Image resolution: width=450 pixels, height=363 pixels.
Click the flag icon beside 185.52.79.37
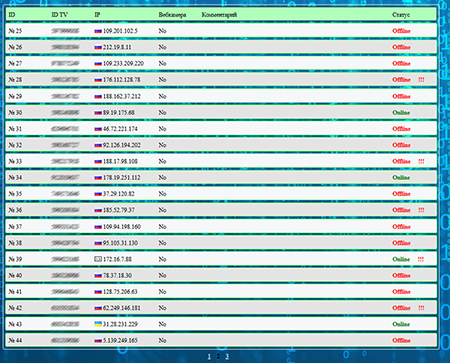98,210
